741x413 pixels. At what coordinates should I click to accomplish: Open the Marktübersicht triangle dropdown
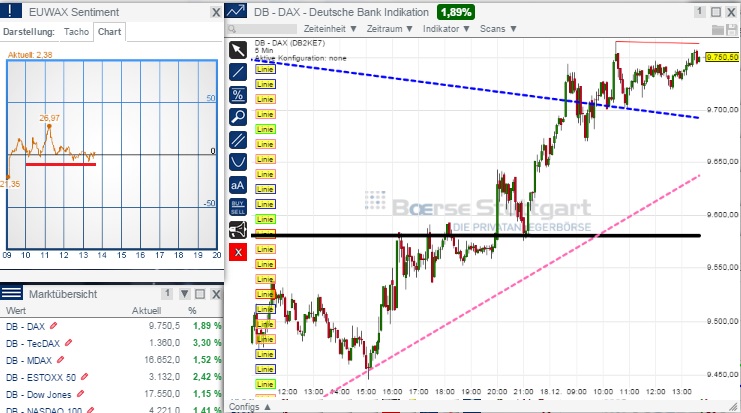click(x=184, y=294)
